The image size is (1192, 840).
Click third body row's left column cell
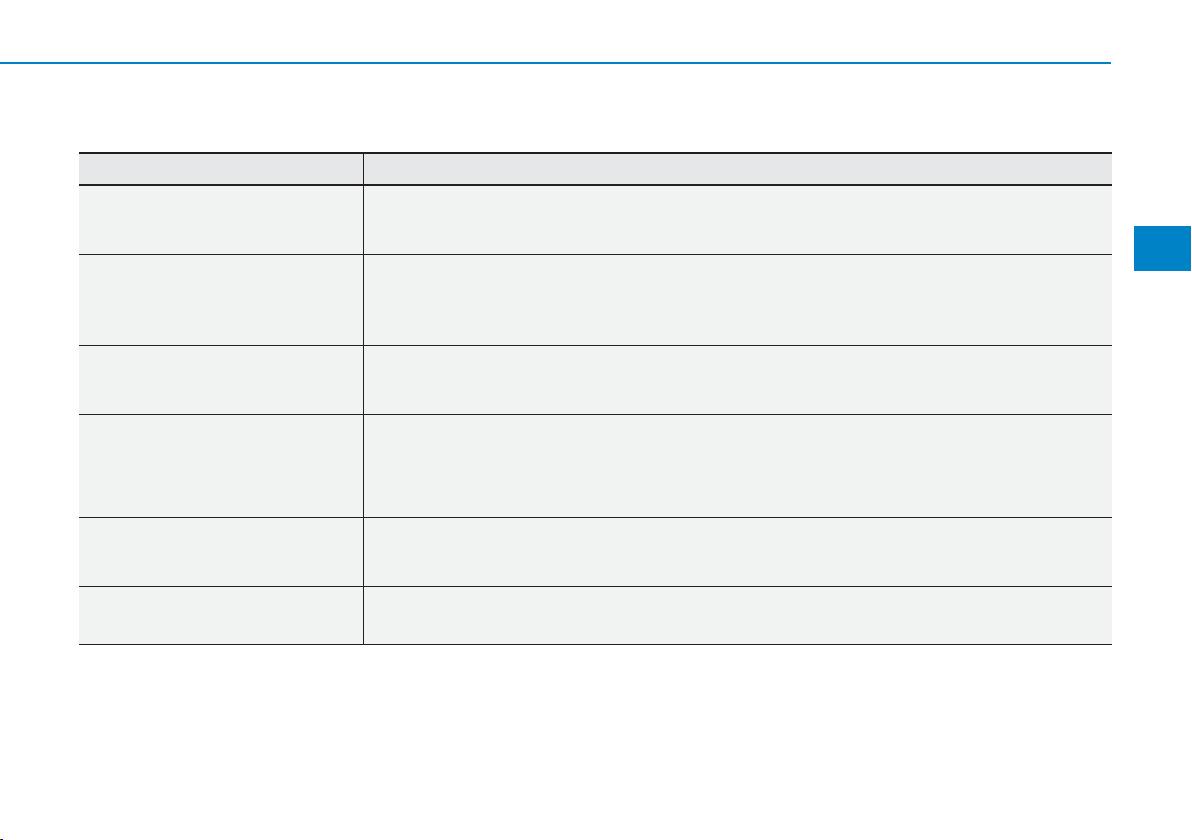(220, 380)
